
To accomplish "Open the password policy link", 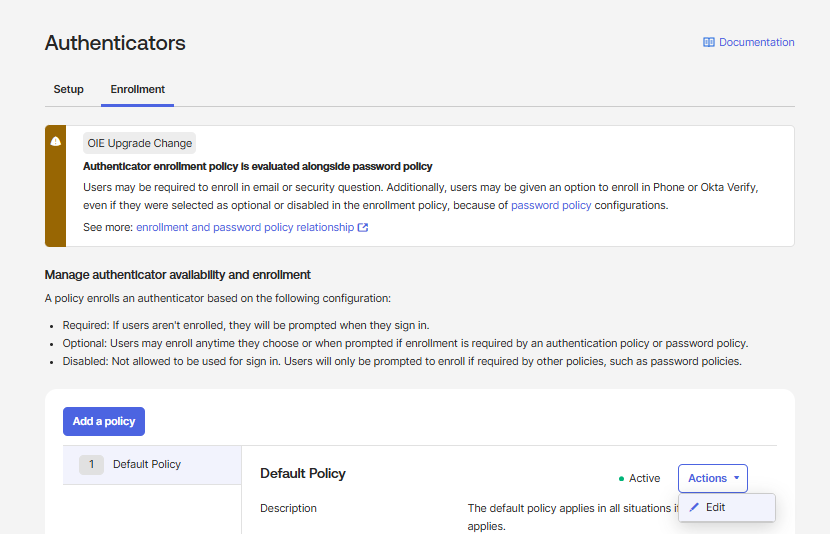I will (551, 205).
